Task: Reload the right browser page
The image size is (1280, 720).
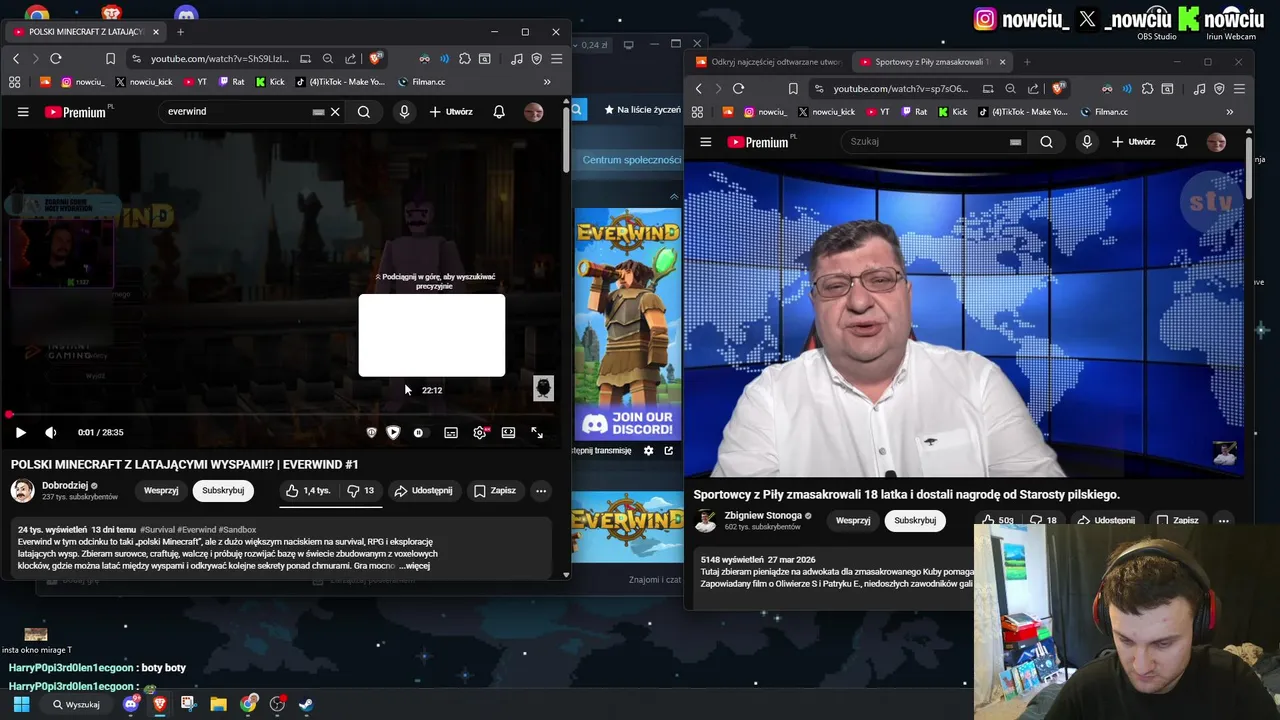Action: (738, 89)
